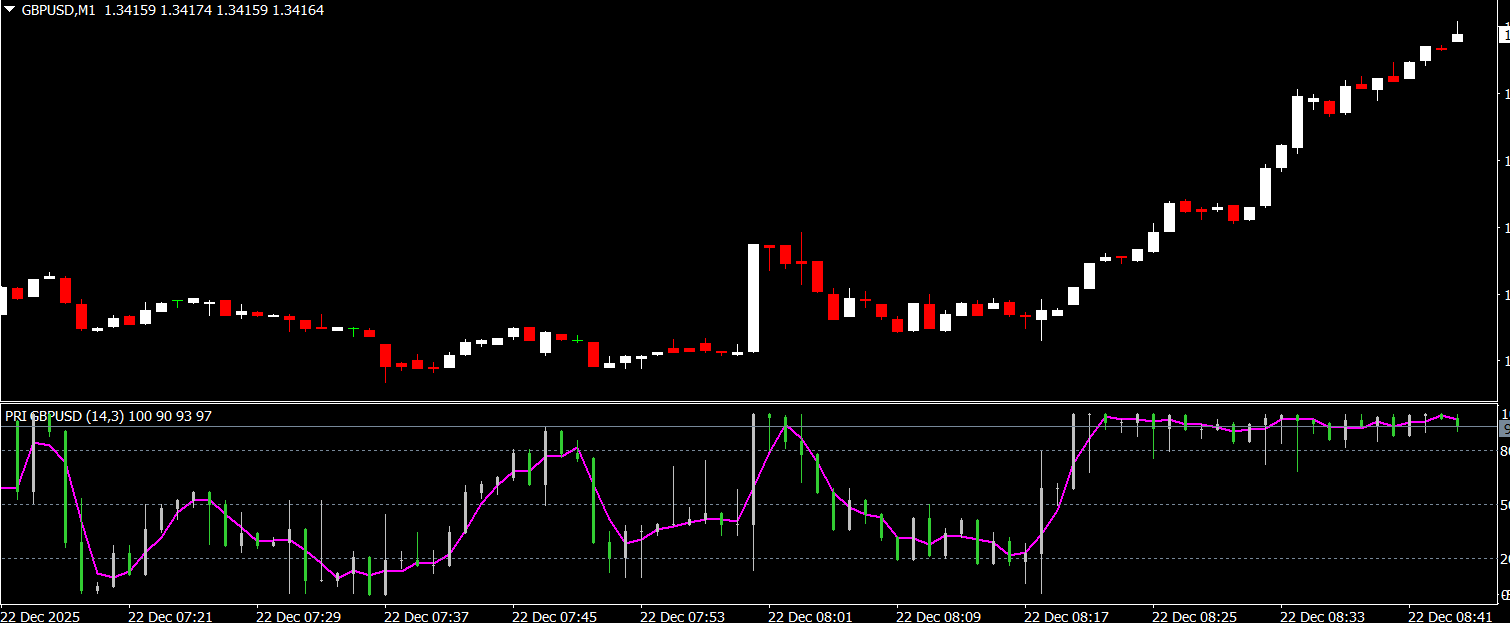Select the 22 Dec 08:33 time marker
1510x623 pixels.
[x=1322, y=616]
